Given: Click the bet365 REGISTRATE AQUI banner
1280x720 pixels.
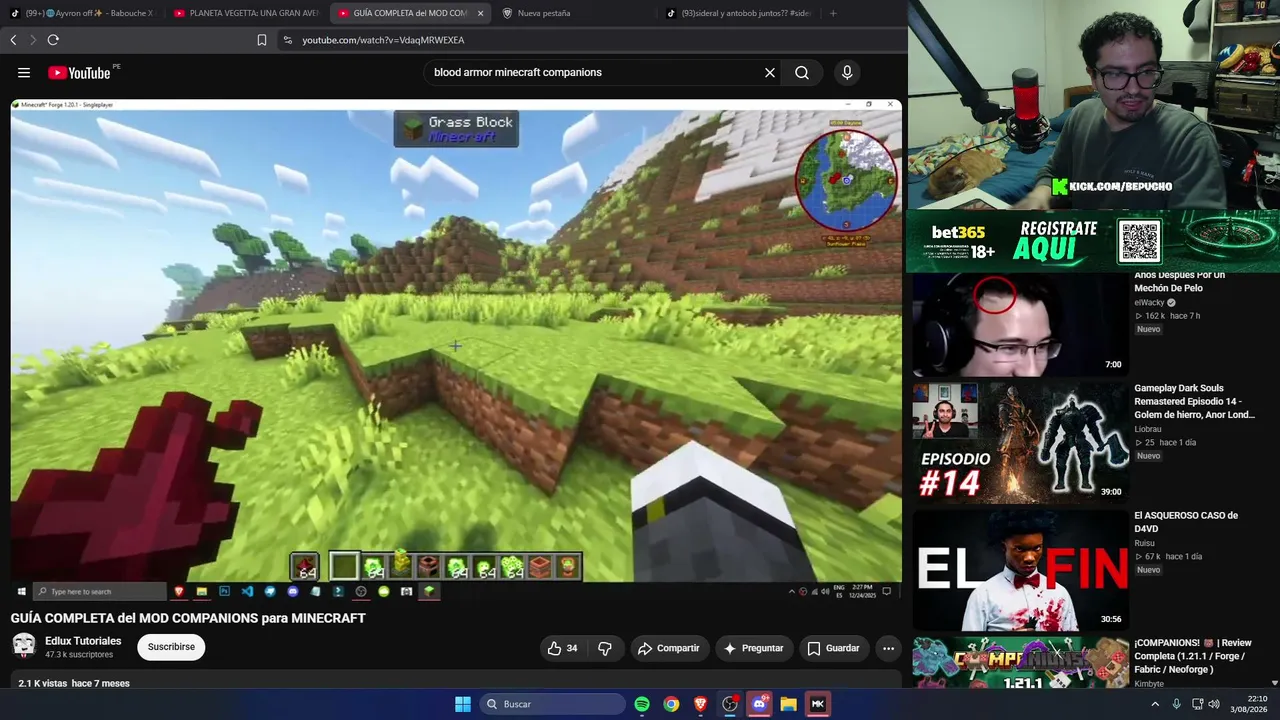Looking at the screenshot, I should coord(1092,241).
